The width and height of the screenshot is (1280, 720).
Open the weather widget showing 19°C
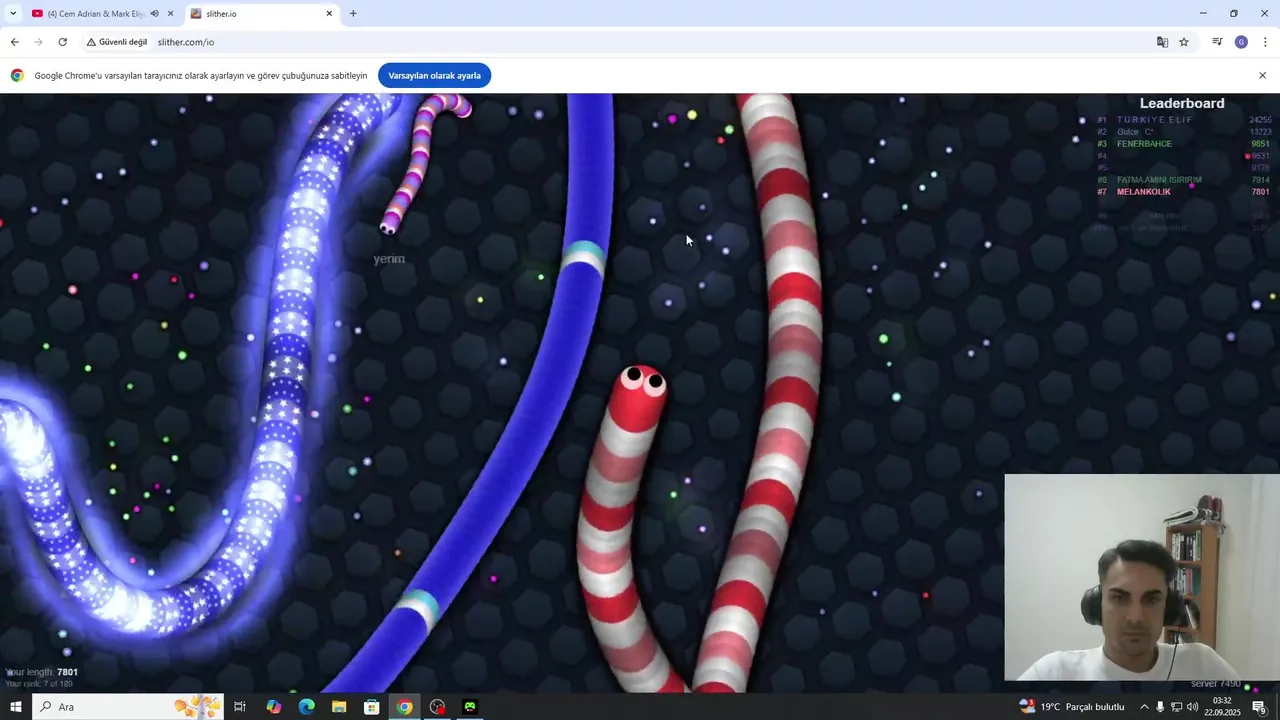1072,707
